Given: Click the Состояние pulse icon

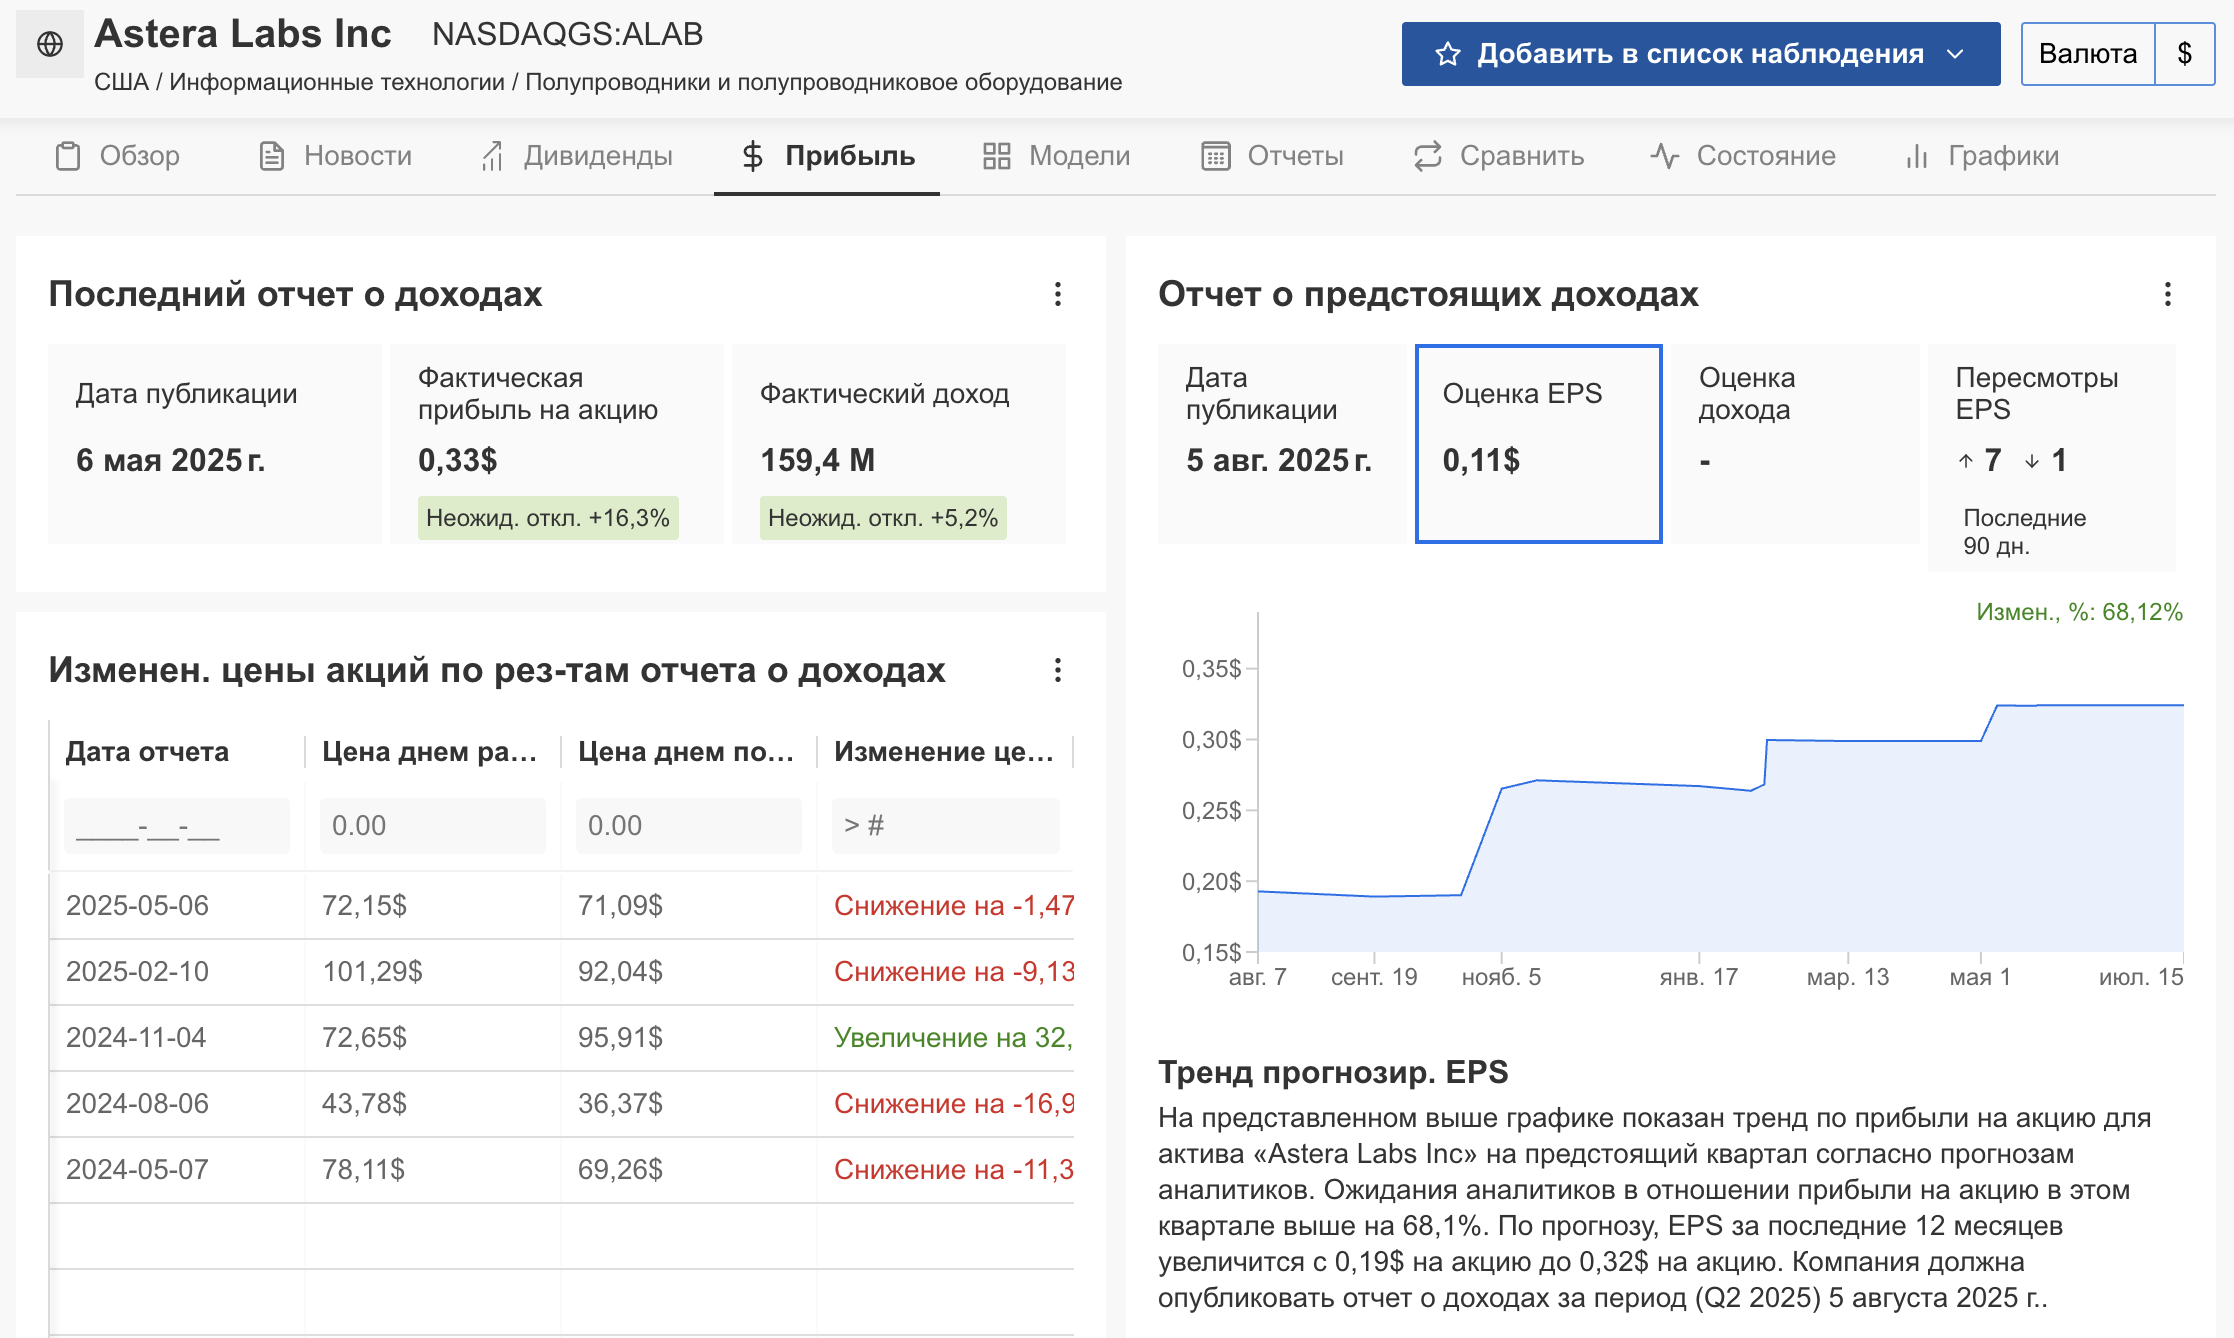Looking at the screenshot, I should 1665,156.
